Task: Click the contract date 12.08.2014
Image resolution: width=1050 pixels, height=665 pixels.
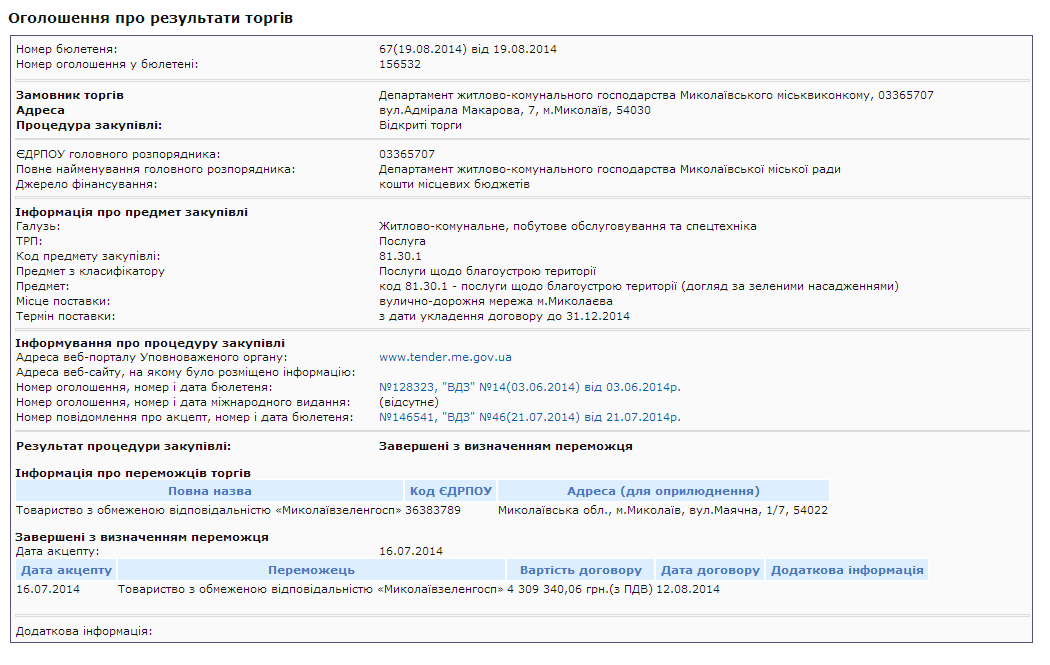Action: pos(687,589)
